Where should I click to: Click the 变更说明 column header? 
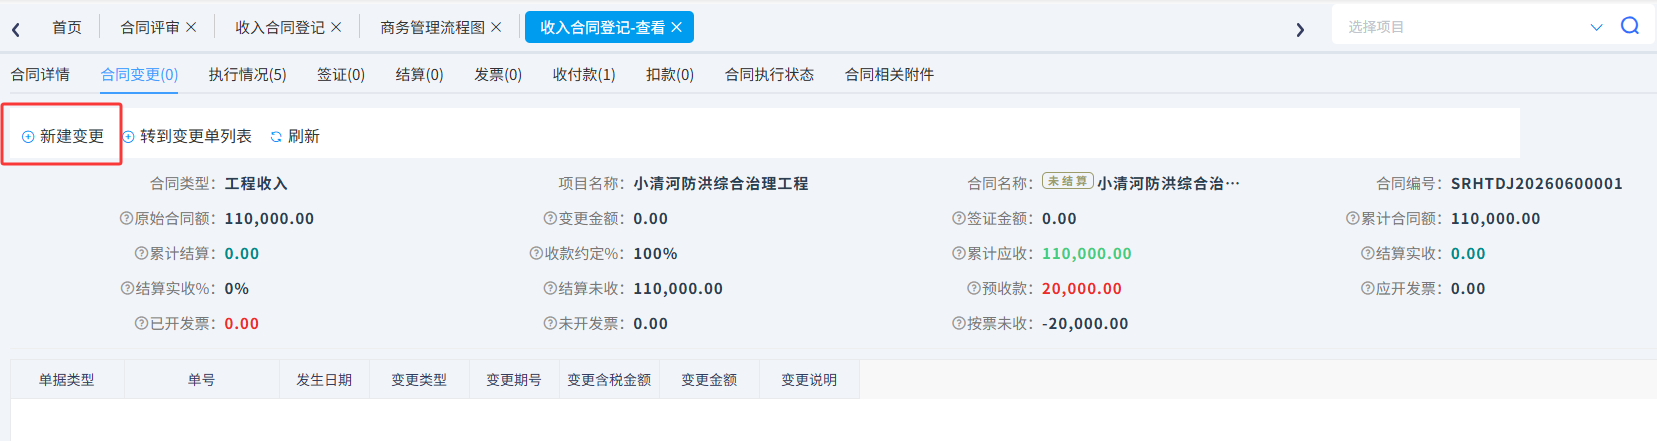(x=809, y=380)
